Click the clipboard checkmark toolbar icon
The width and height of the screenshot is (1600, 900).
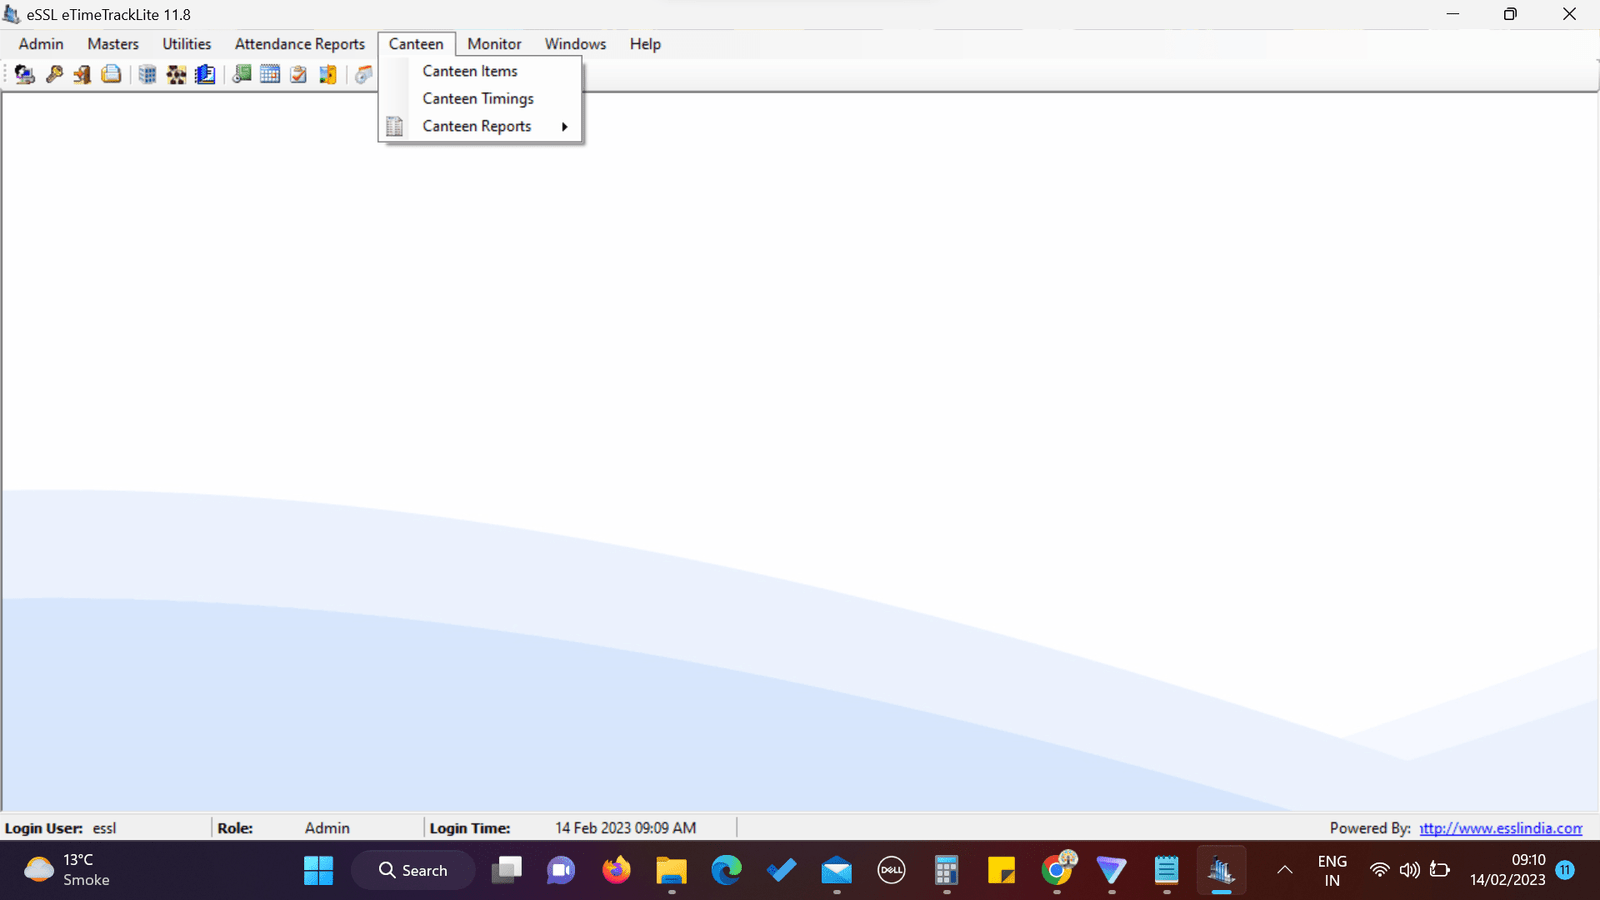pos(298,74)
